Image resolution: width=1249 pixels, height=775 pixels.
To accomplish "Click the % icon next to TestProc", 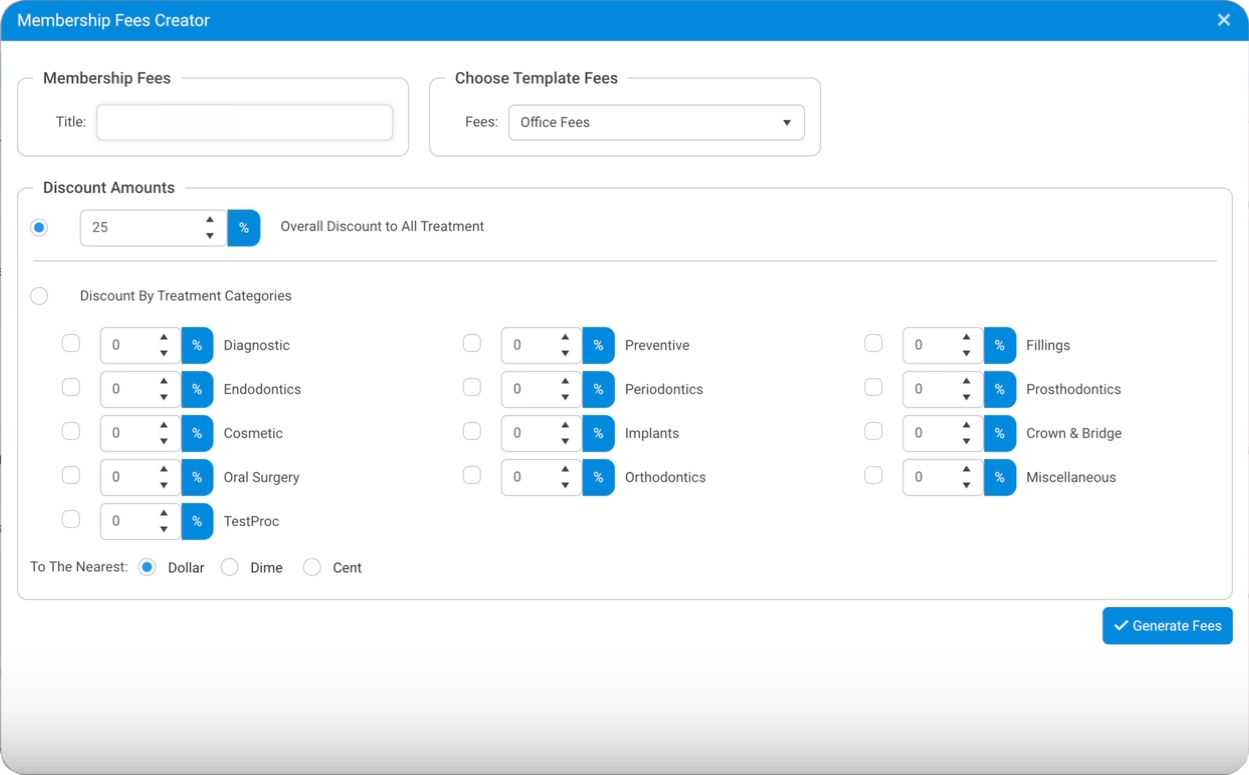I will click(x=197, y=521).
